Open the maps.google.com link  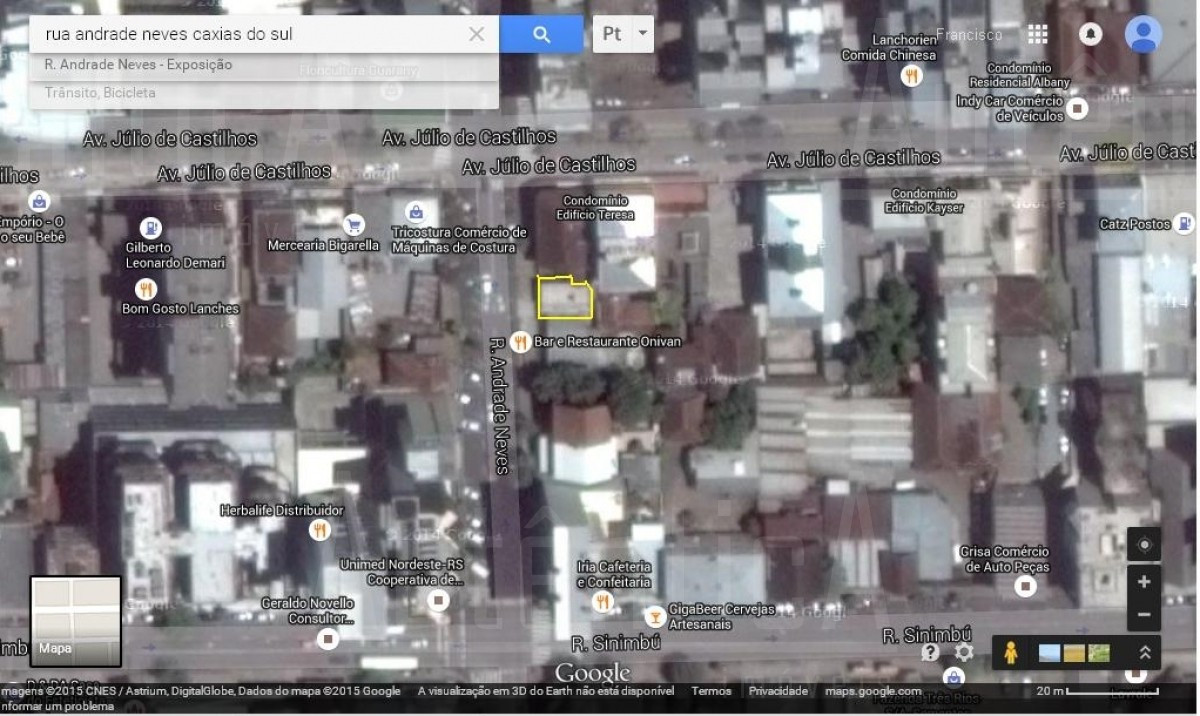click(x=873, y=691)
